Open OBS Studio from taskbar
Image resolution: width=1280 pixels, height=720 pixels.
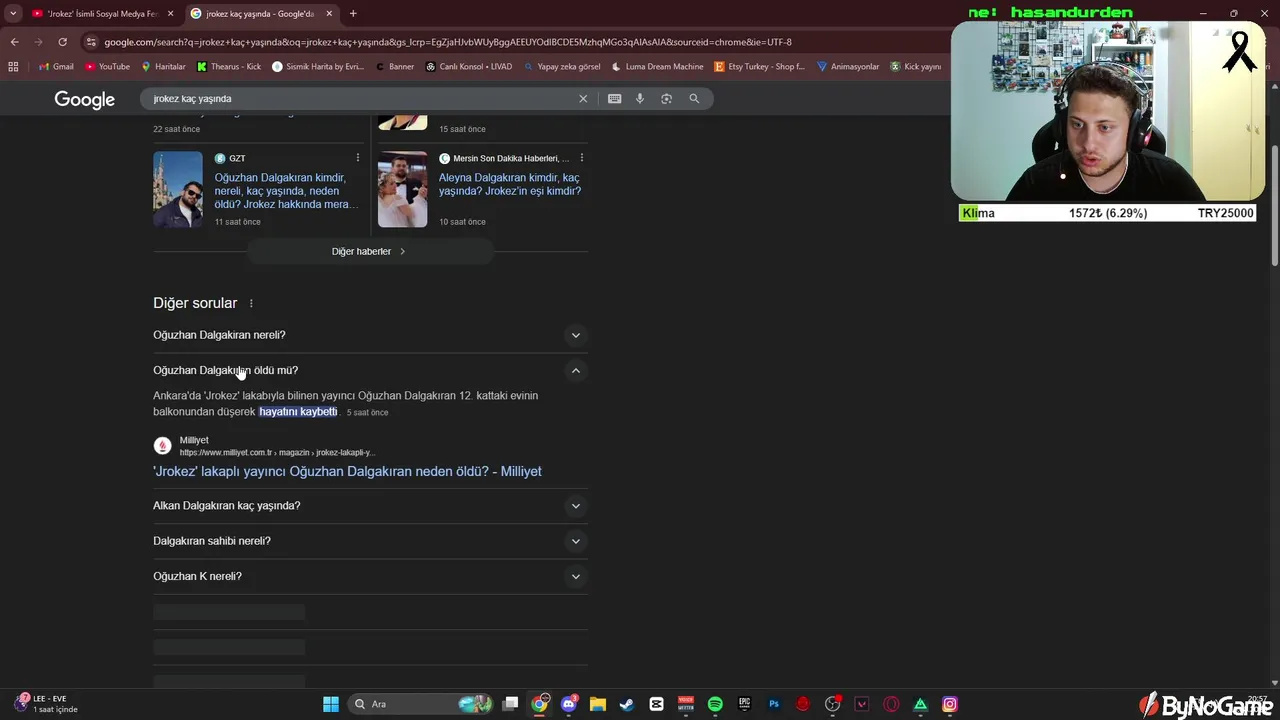click(832, 704)
